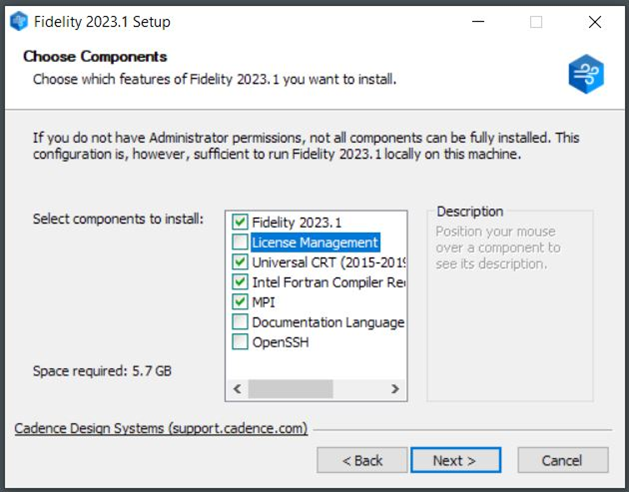Uncheck Intel Fortran Compiler checkbox
The image size is (629, 492).
[240, 282]
